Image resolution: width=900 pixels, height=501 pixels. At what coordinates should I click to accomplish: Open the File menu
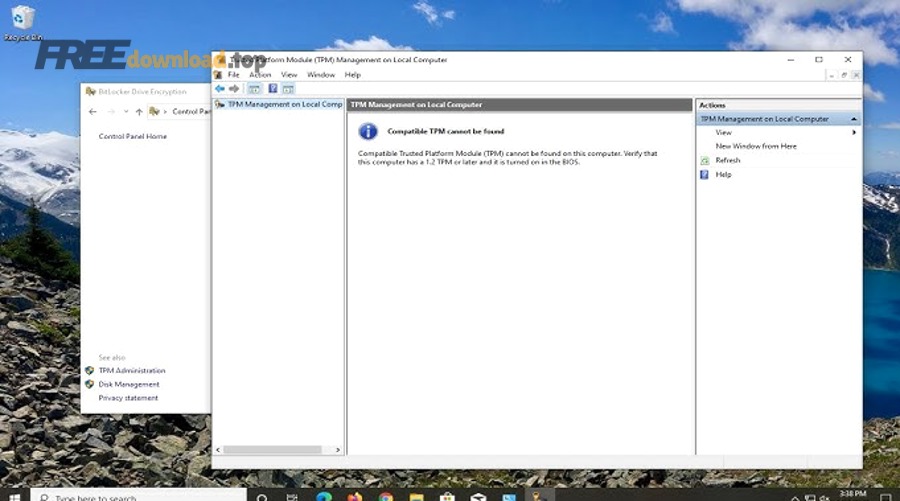[234, 75]
